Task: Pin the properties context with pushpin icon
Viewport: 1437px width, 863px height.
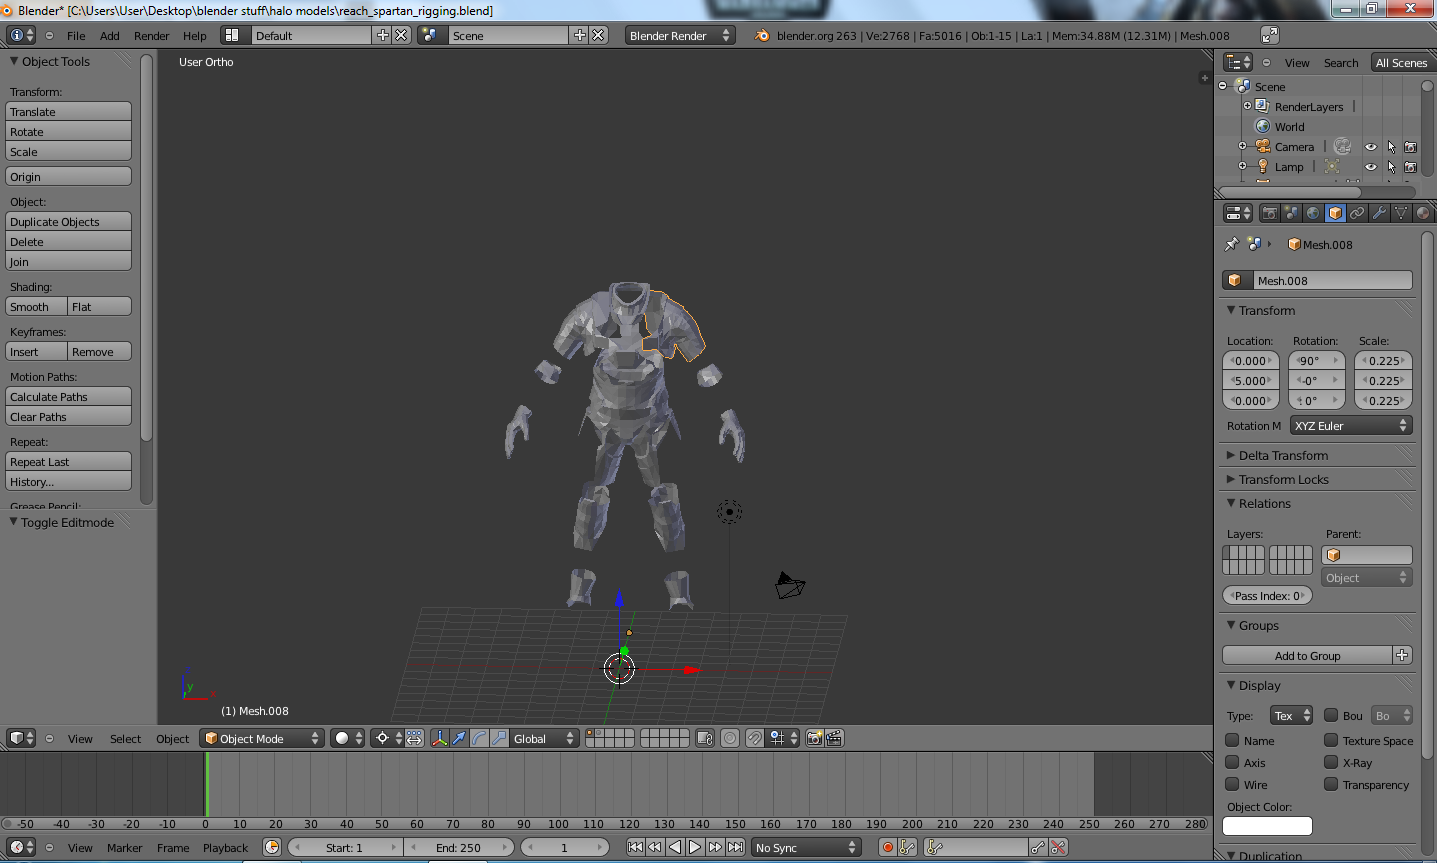Action: [1231, 244]
